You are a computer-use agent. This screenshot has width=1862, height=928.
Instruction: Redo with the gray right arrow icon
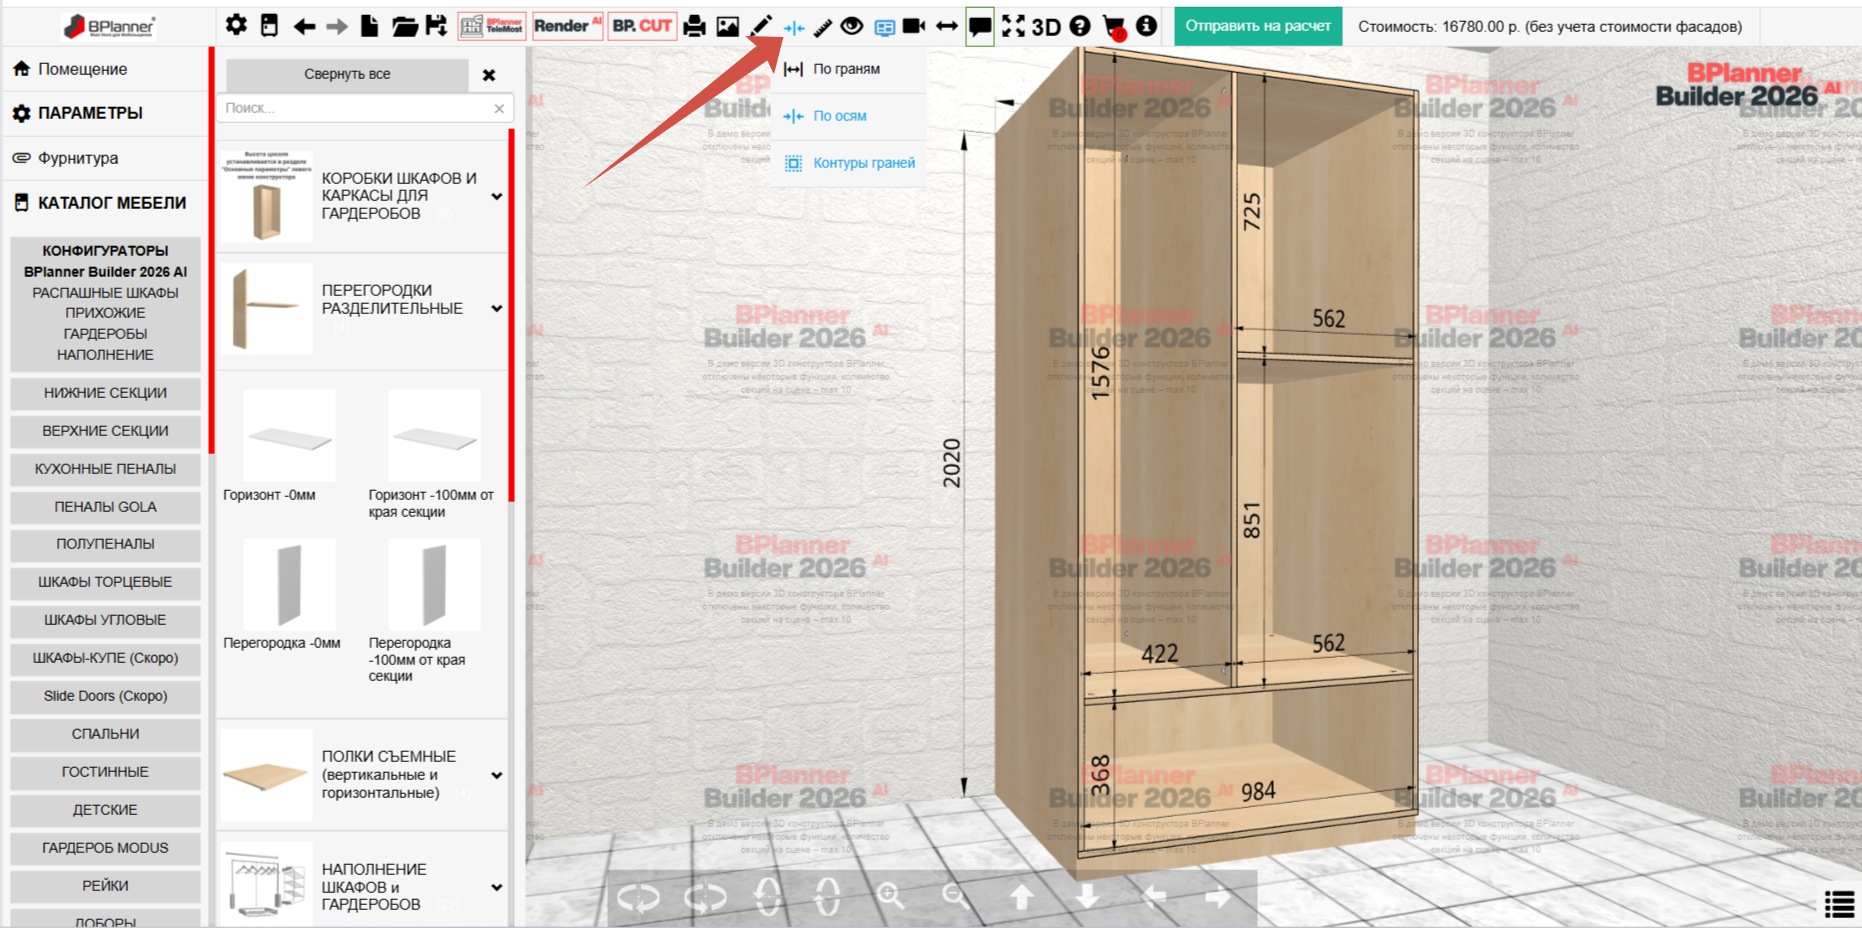pos(337,26)
